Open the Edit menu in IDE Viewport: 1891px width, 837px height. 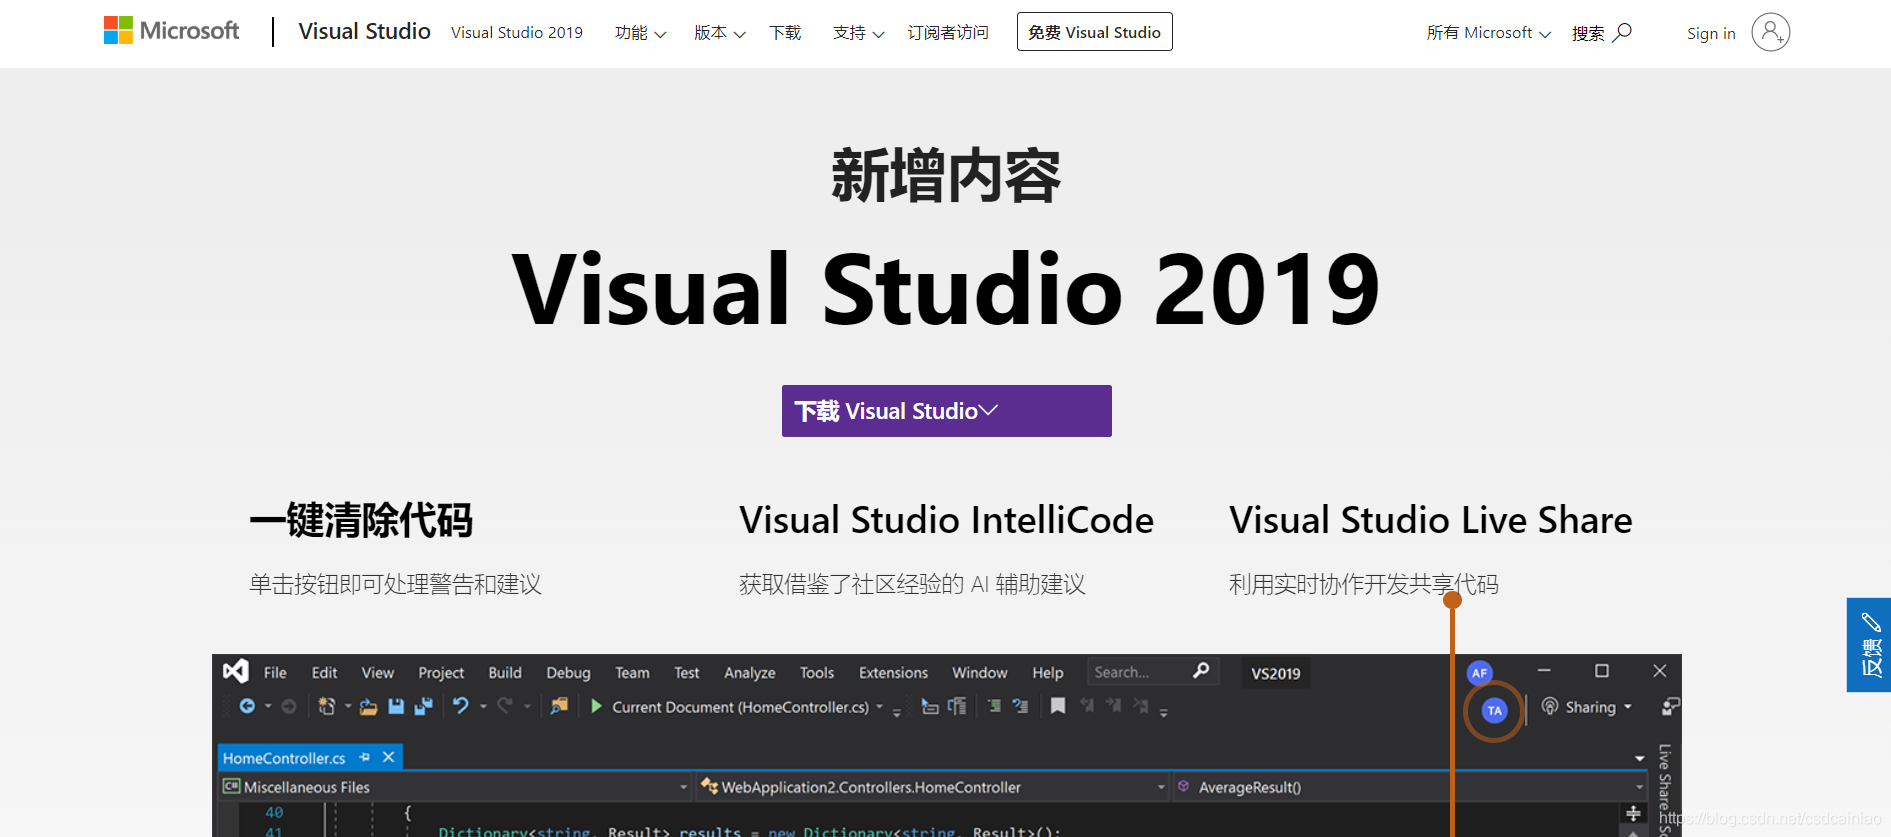[324, 672]
